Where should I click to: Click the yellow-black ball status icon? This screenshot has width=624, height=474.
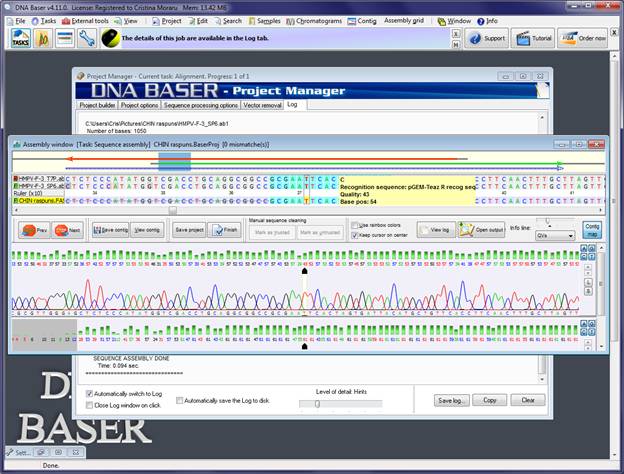click(110, 38)
